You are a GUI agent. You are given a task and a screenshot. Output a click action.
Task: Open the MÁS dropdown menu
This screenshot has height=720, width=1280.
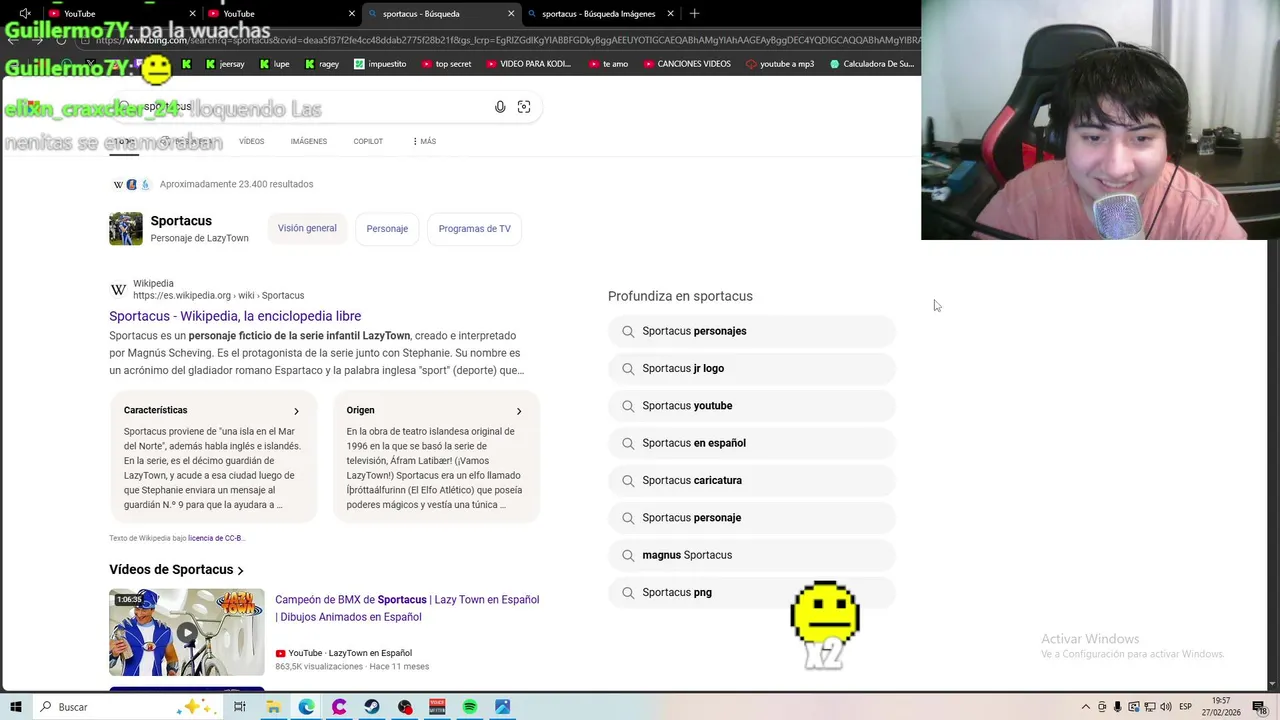424,141
